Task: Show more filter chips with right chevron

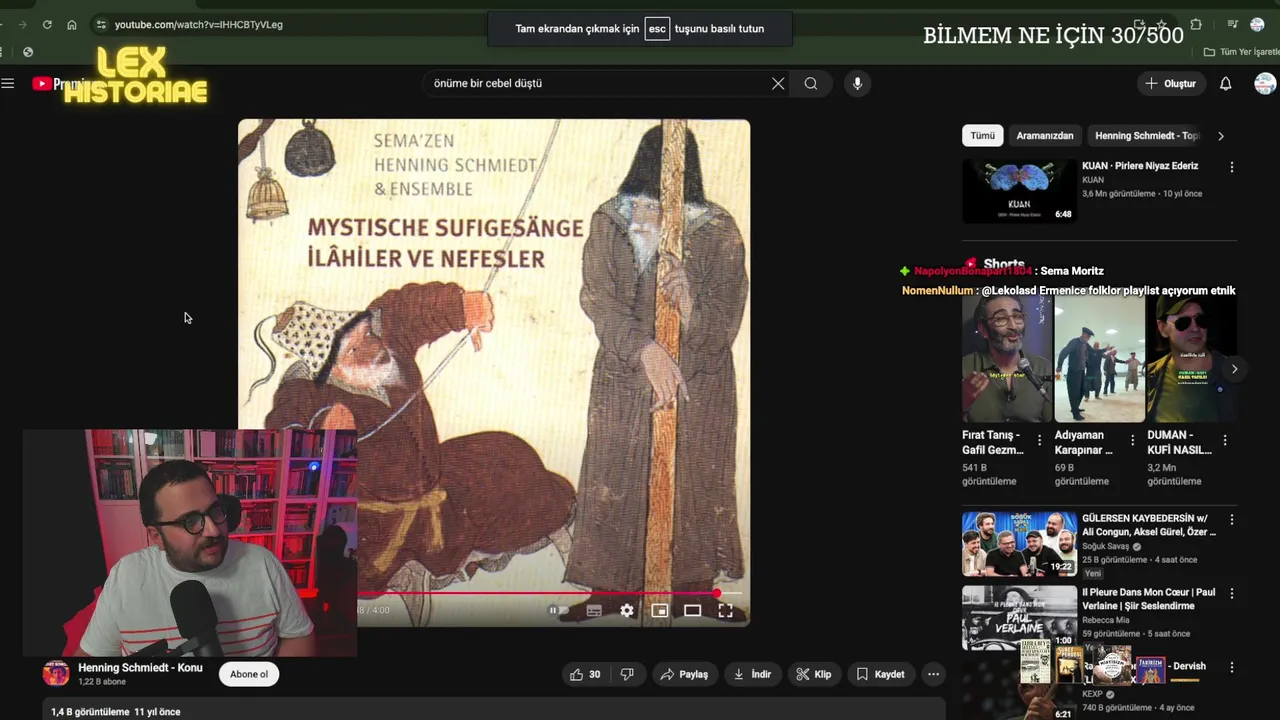Action: (x=1220, y=136)
